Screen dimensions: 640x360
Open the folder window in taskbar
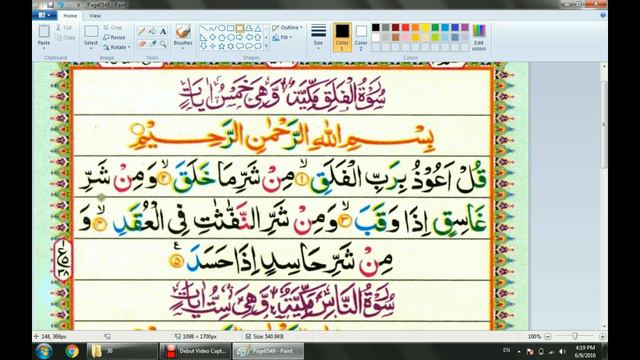[122, 351]
